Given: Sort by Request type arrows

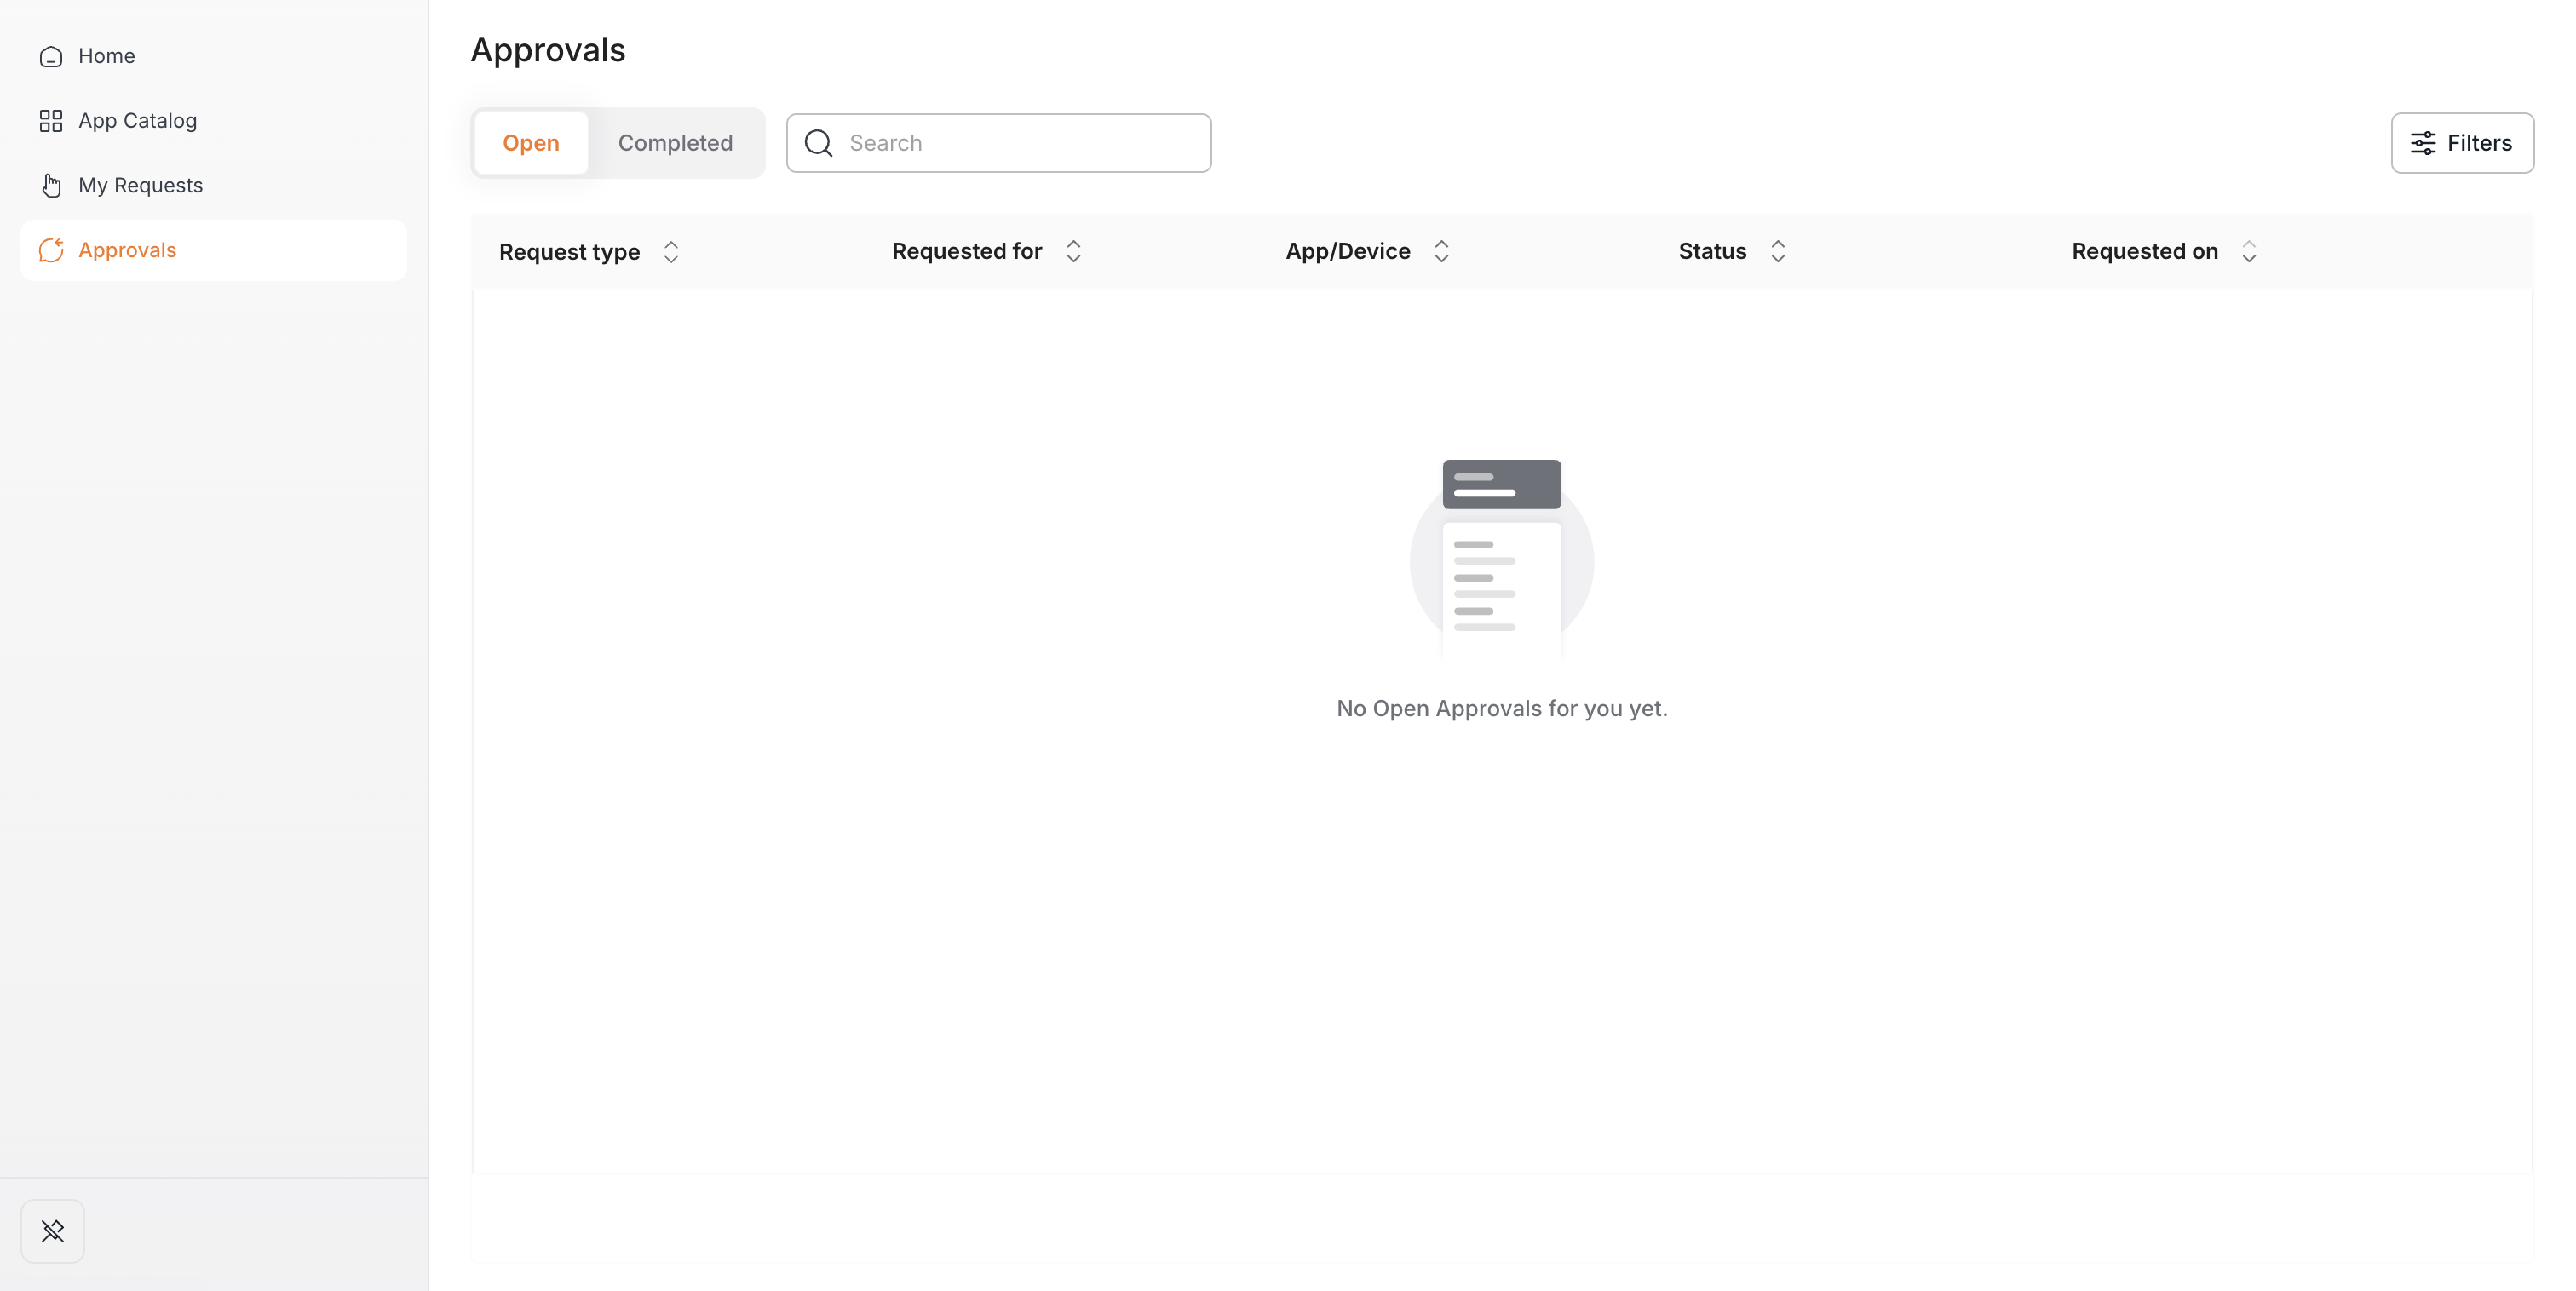Looking at the screenshot, I should point(671,252).
